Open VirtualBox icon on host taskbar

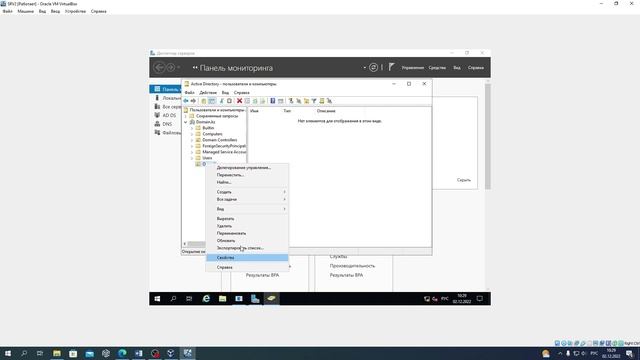[171, 353]
